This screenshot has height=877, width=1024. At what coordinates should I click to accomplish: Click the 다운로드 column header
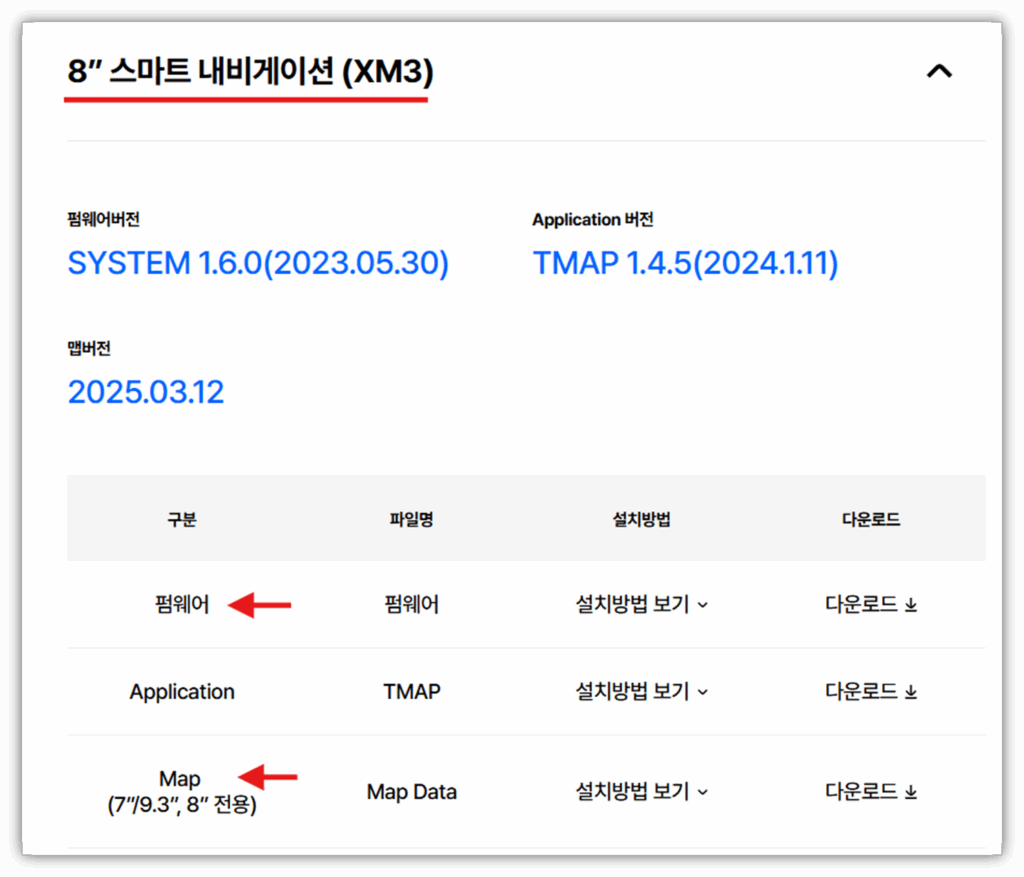pos(871,519)
